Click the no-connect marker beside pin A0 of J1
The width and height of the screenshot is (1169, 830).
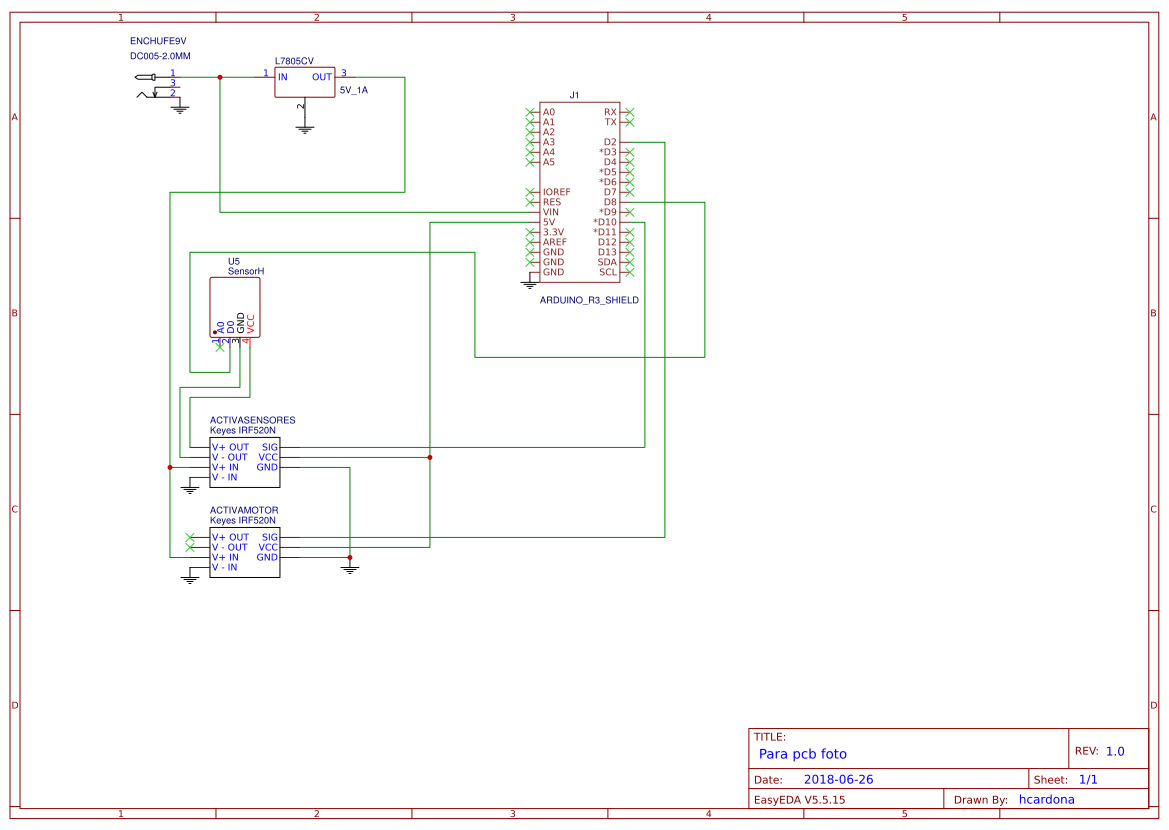tap(530, 112)
